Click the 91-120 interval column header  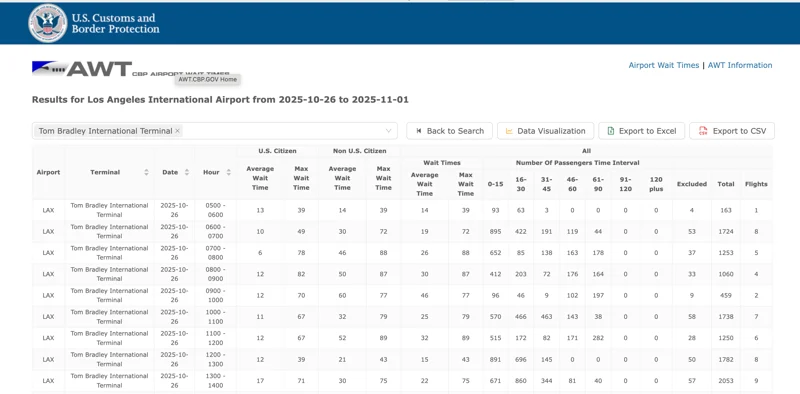(626, 184)
